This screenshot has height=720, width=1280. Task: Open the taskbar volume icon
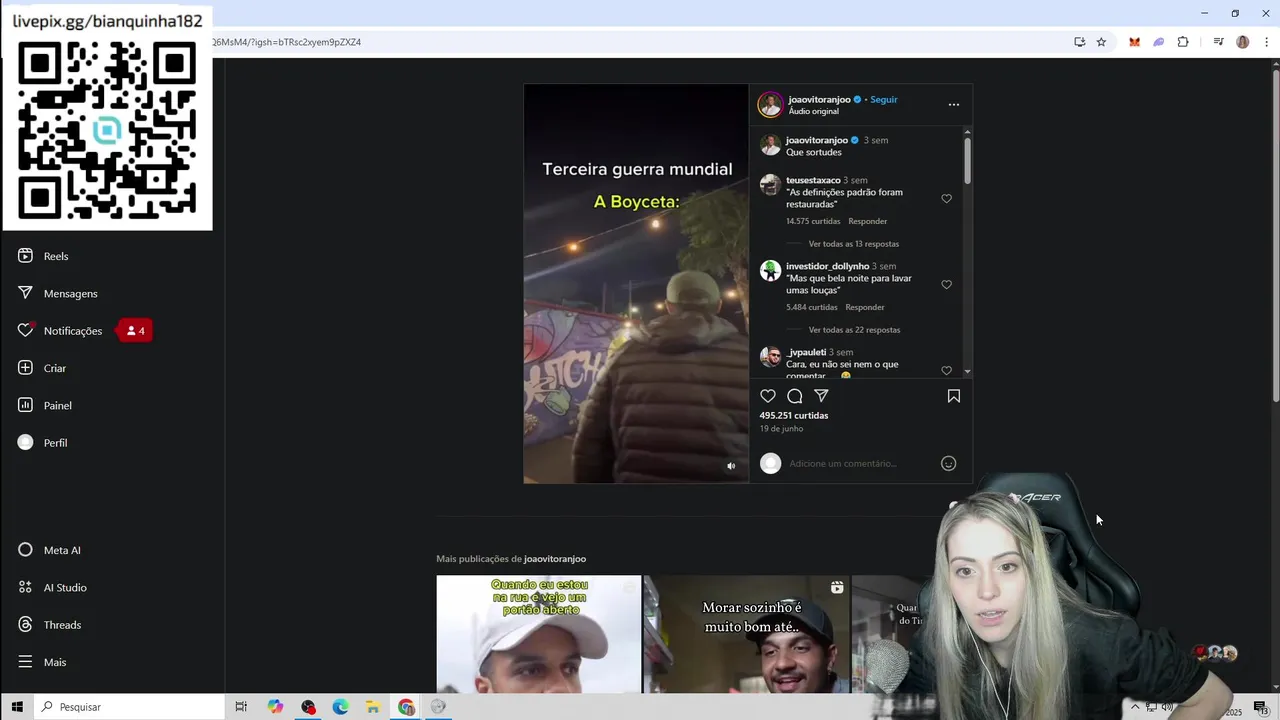pos(1167,707)
